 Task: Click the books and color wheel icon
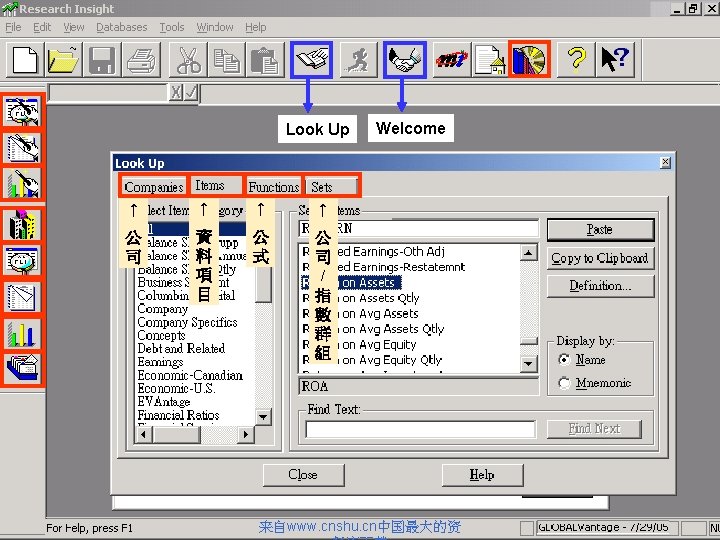click(529, 59)
